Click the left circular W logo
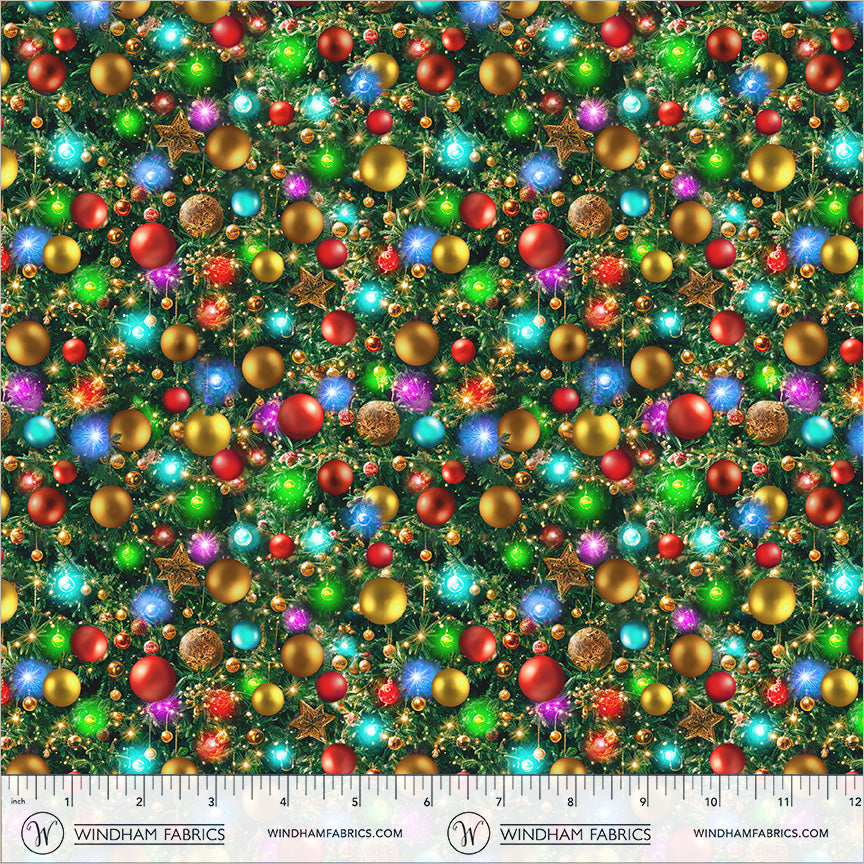Screen dimensions: 864x864 pos(42,832)
